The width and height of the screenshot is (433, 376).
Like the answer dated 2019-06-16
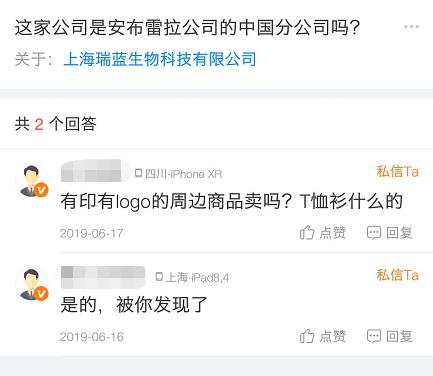click(x=323, y=336)
